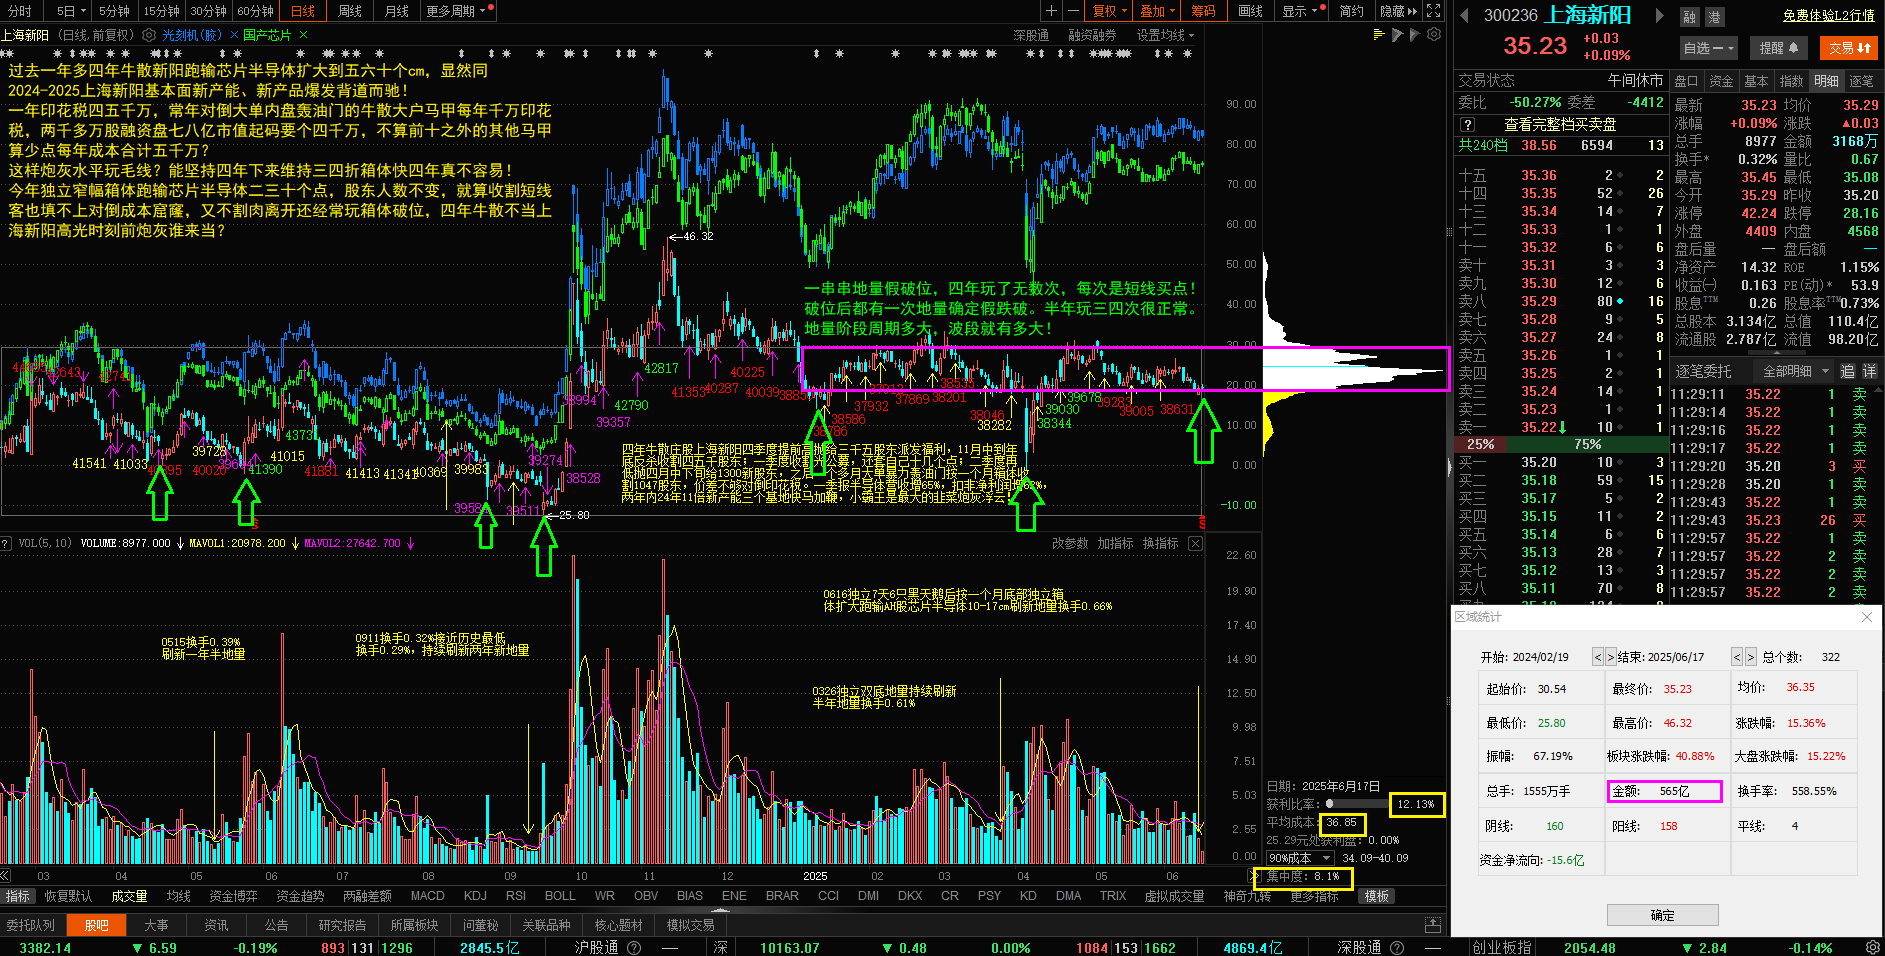The height and width of the screenshot is (956, 1885).
Task: Click 换指标 in volume panel
Action: (1160, 543)
